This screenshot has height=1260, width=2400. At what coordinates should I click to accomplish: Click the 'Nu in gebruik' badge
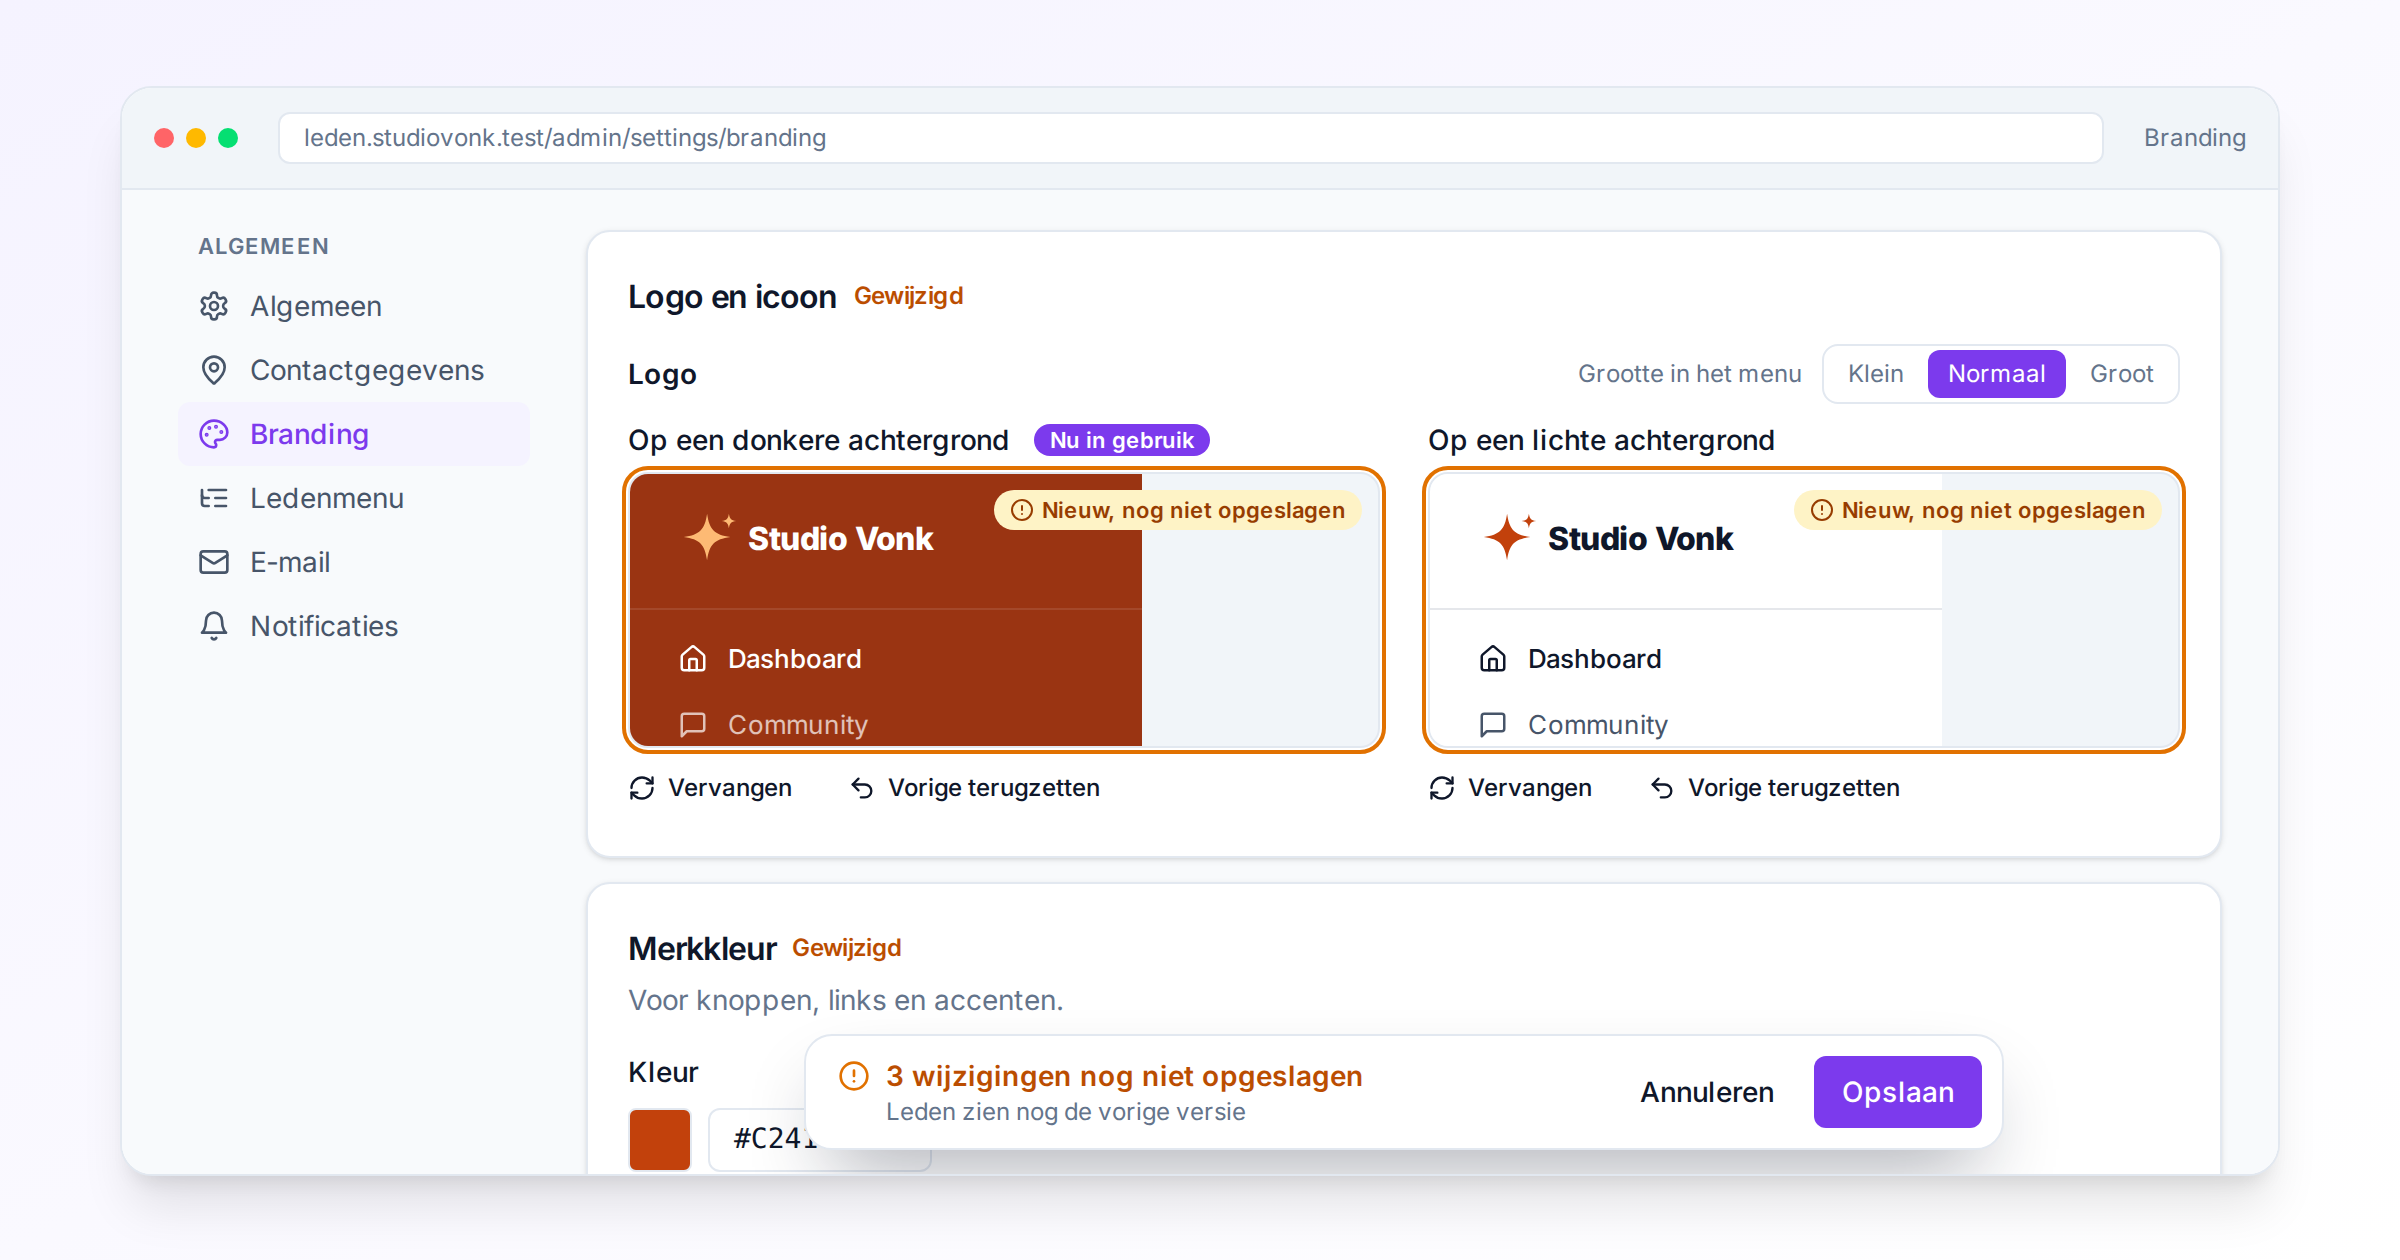[1122, 440]
